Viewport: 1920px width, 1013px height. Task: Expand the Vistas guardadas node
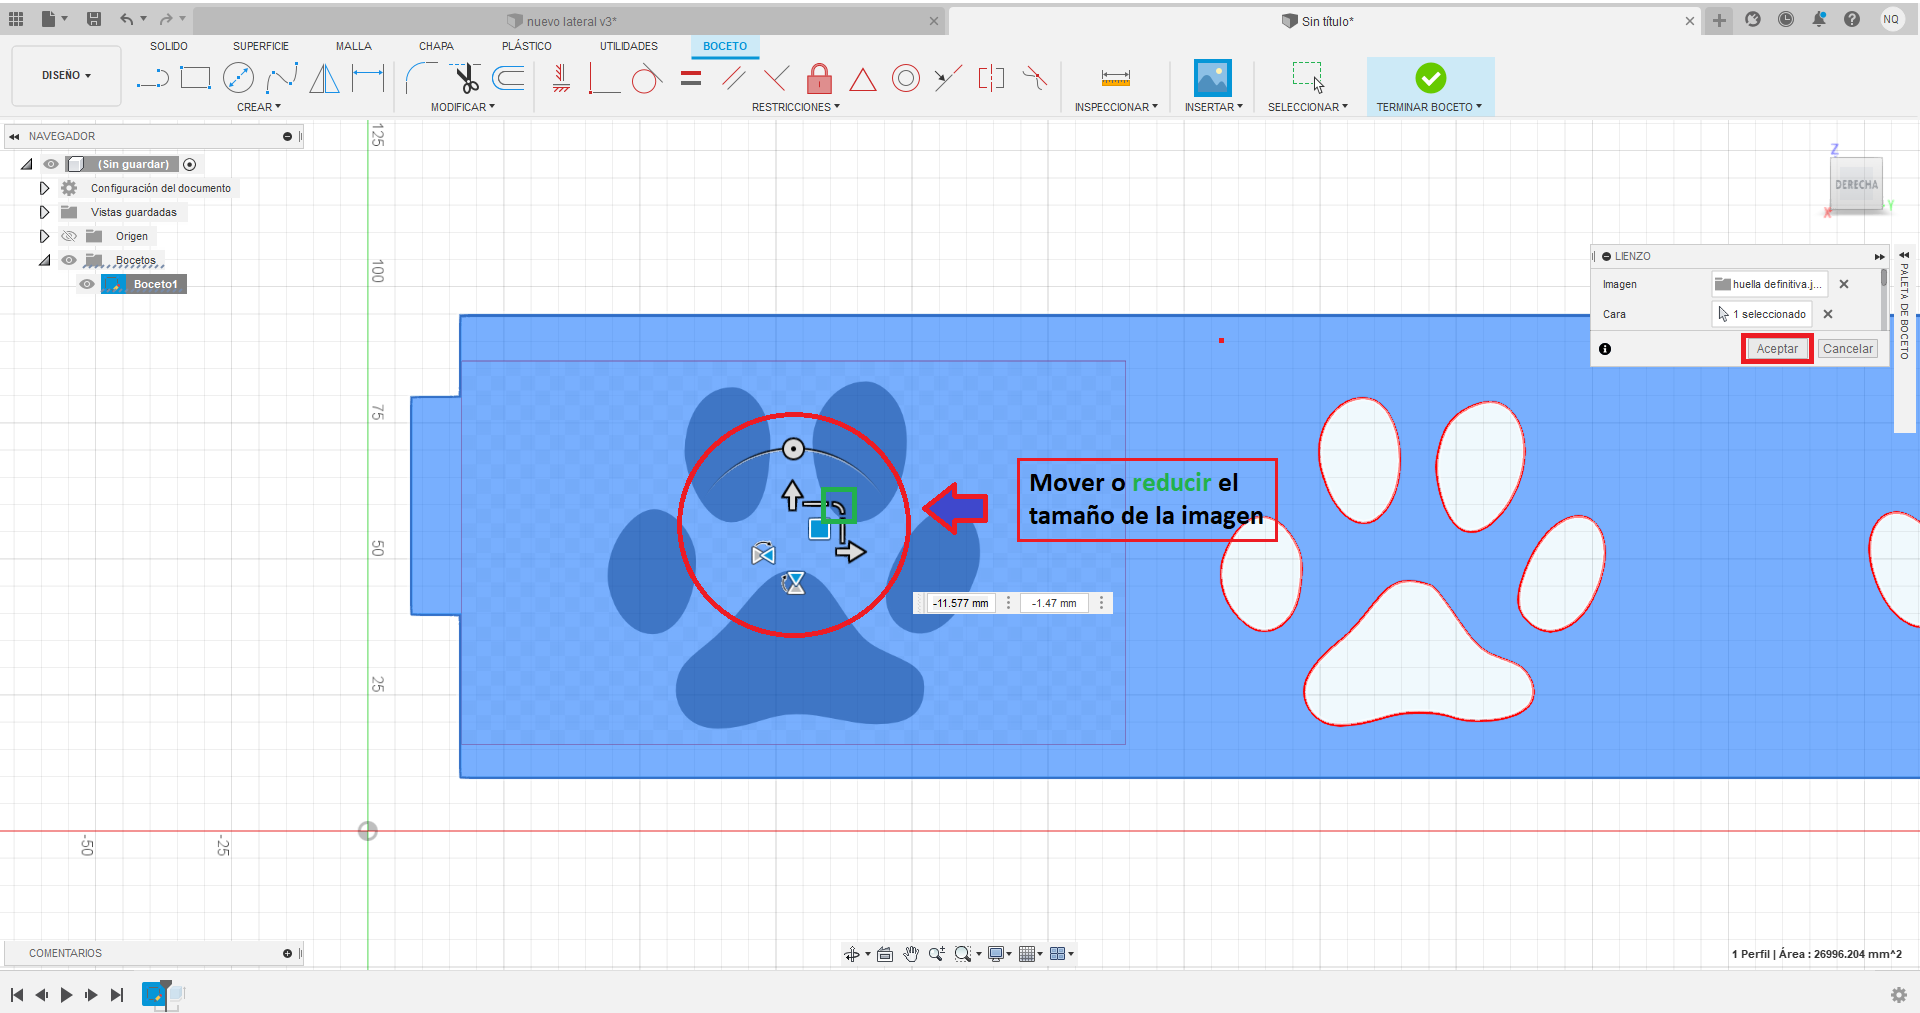44,212
